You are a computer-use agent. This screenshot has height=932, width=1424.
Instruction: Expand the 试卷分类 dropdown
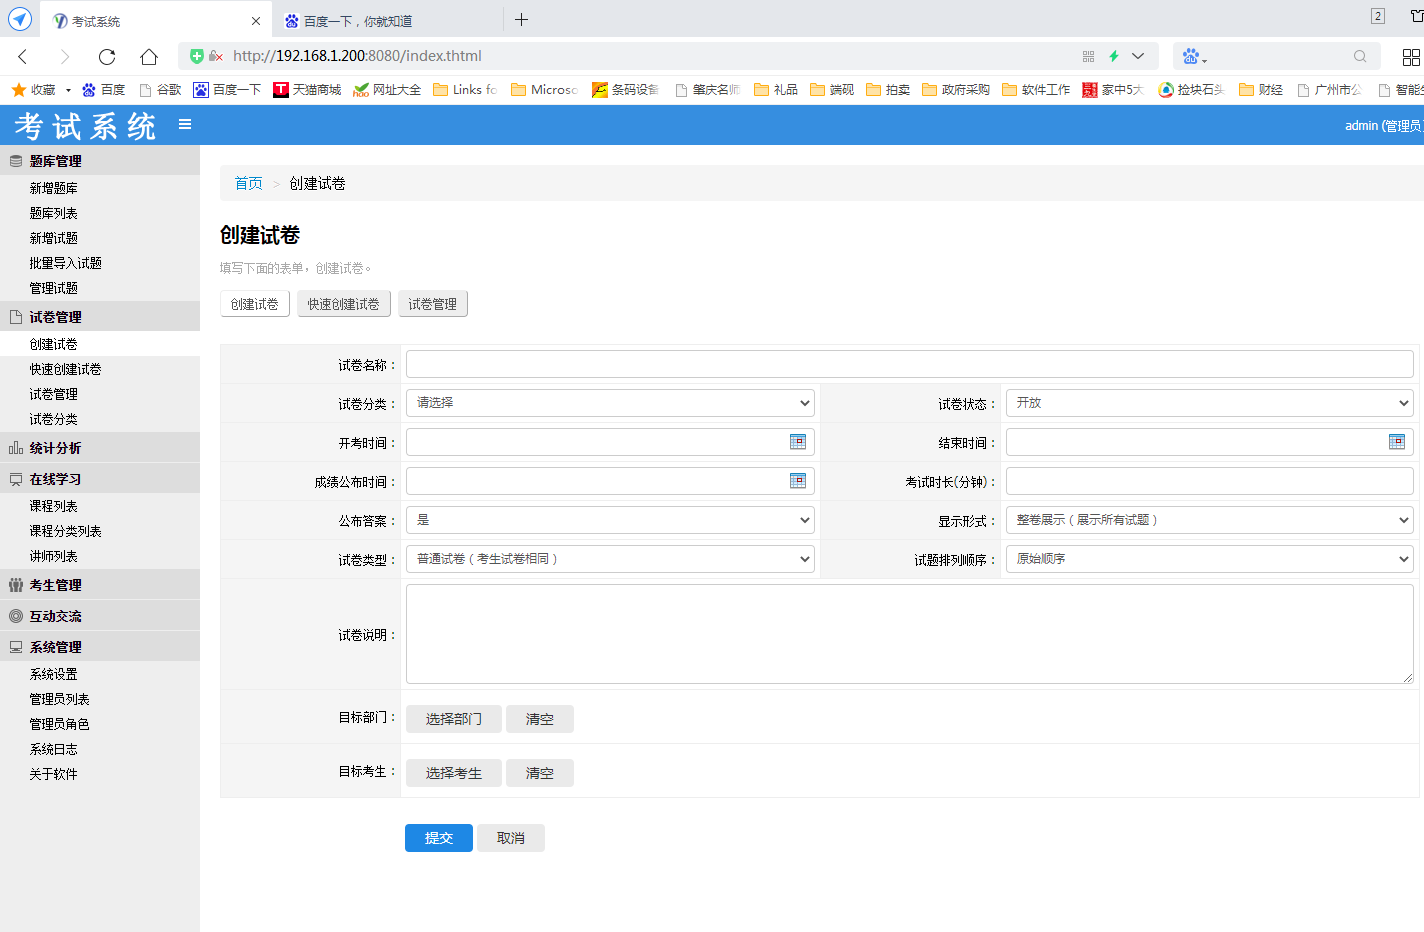coord(610,403)
